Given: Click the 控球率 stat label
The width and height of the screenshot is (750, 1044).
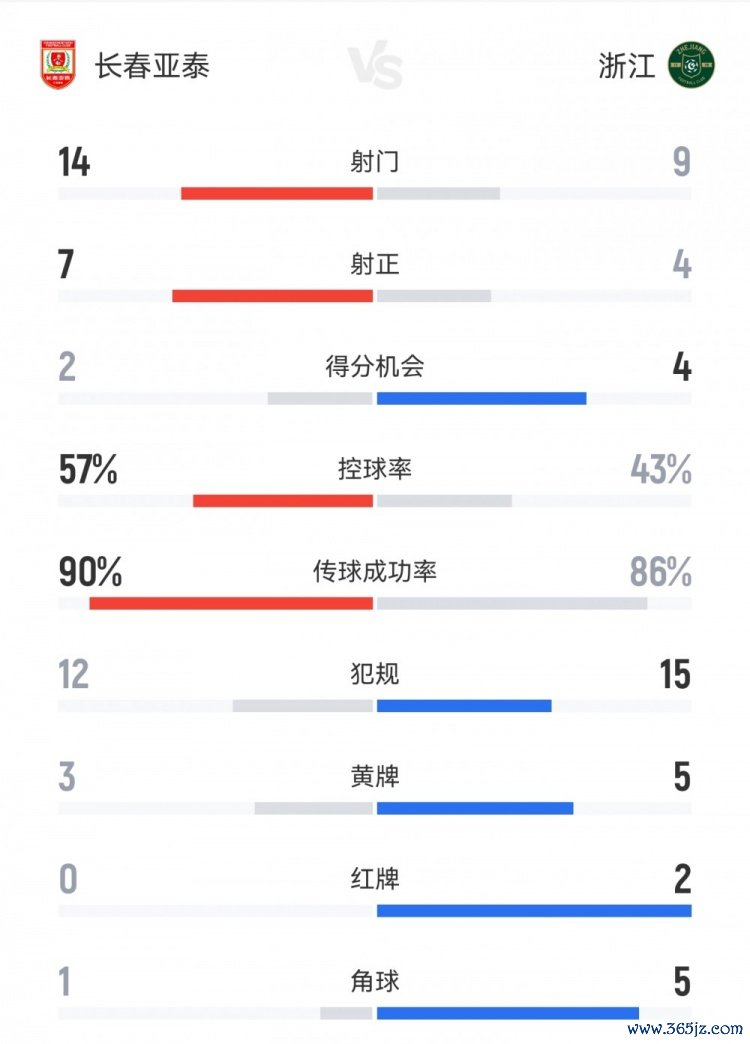Looking at the screenshot, I should [375, 469].
